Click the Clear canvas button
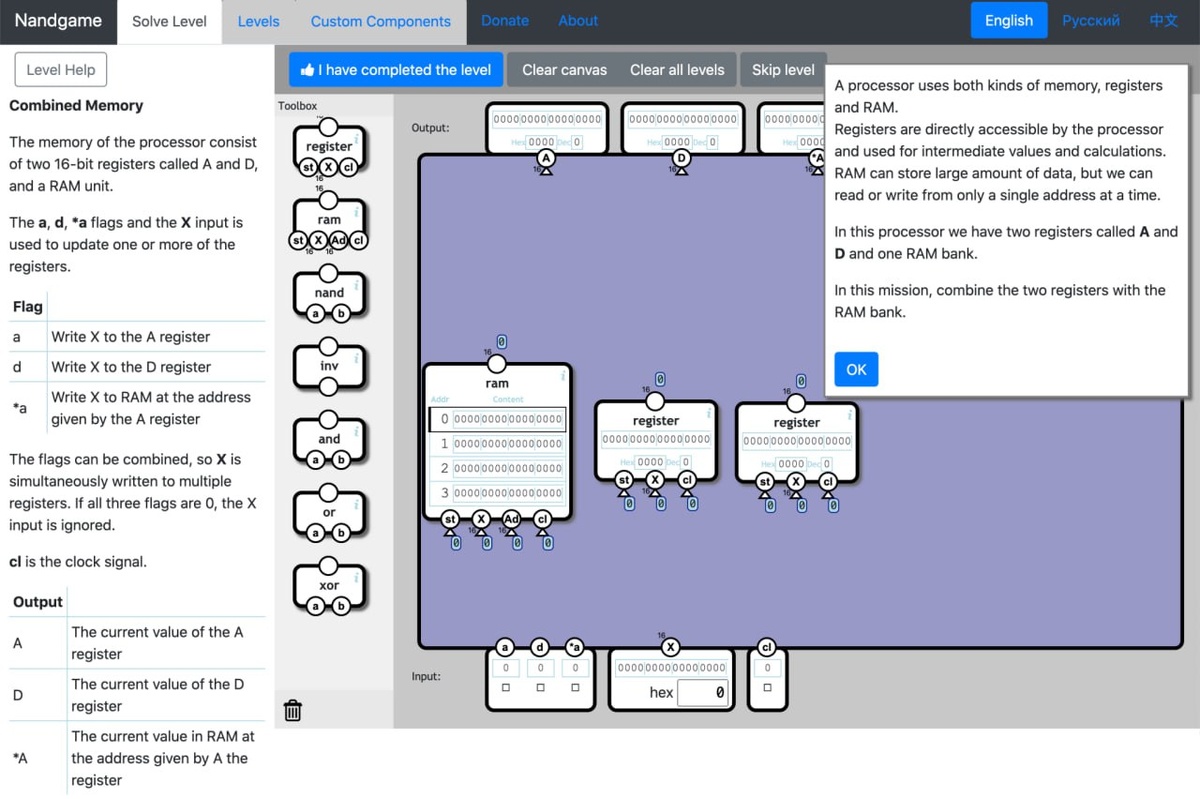Screen dimensions: 1200x799 pos(564,70)
